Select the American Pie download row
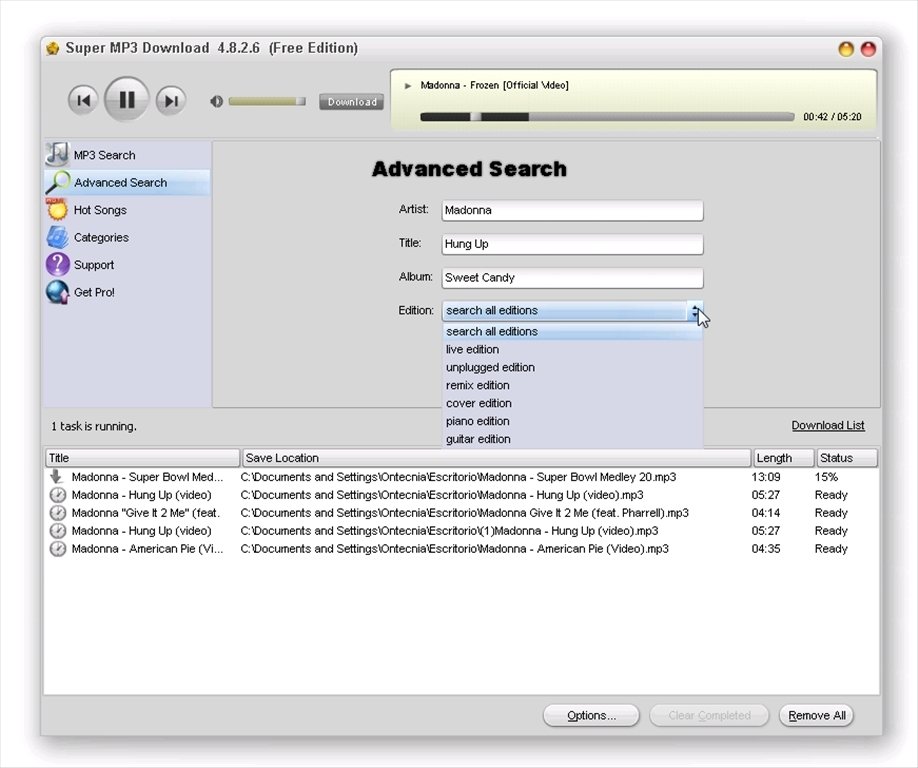 461,549
